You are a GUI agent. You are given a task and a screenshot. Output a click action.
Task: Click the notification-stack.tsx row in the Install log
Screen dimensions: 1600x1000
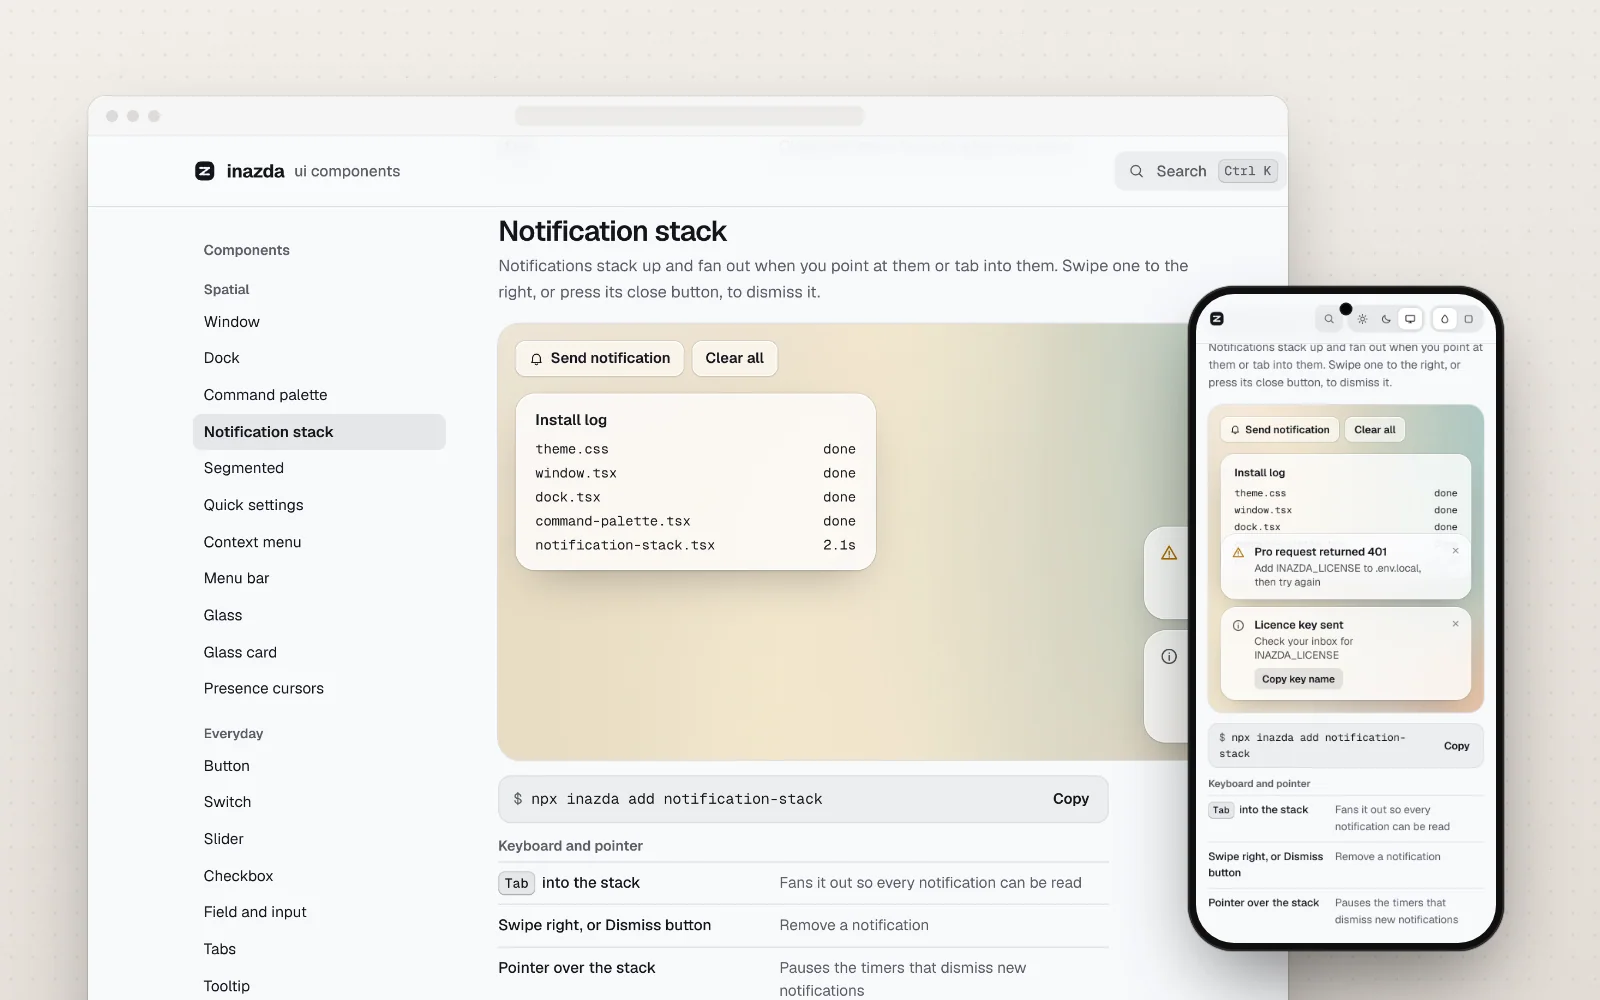tap(695, 545)
